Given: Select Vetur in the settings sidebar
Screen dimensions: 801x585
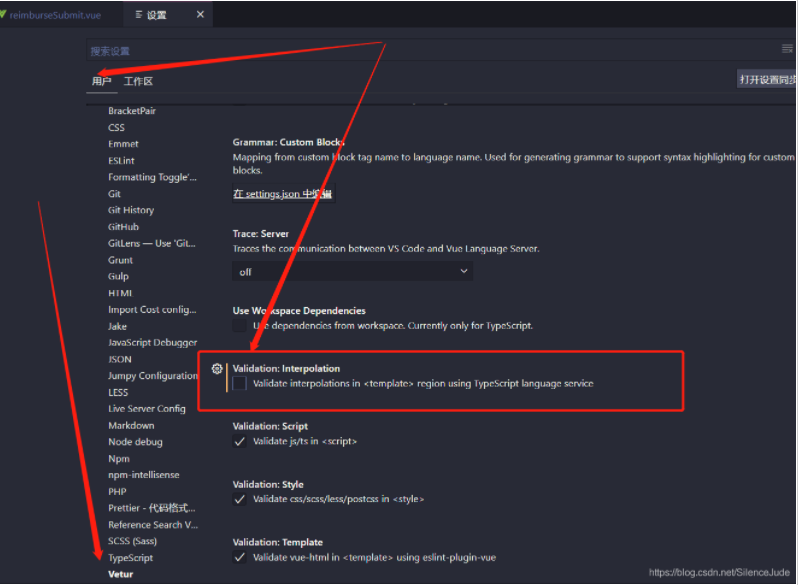Looking at the screenshot, I should pyautogui.click(x=120, y=573).
